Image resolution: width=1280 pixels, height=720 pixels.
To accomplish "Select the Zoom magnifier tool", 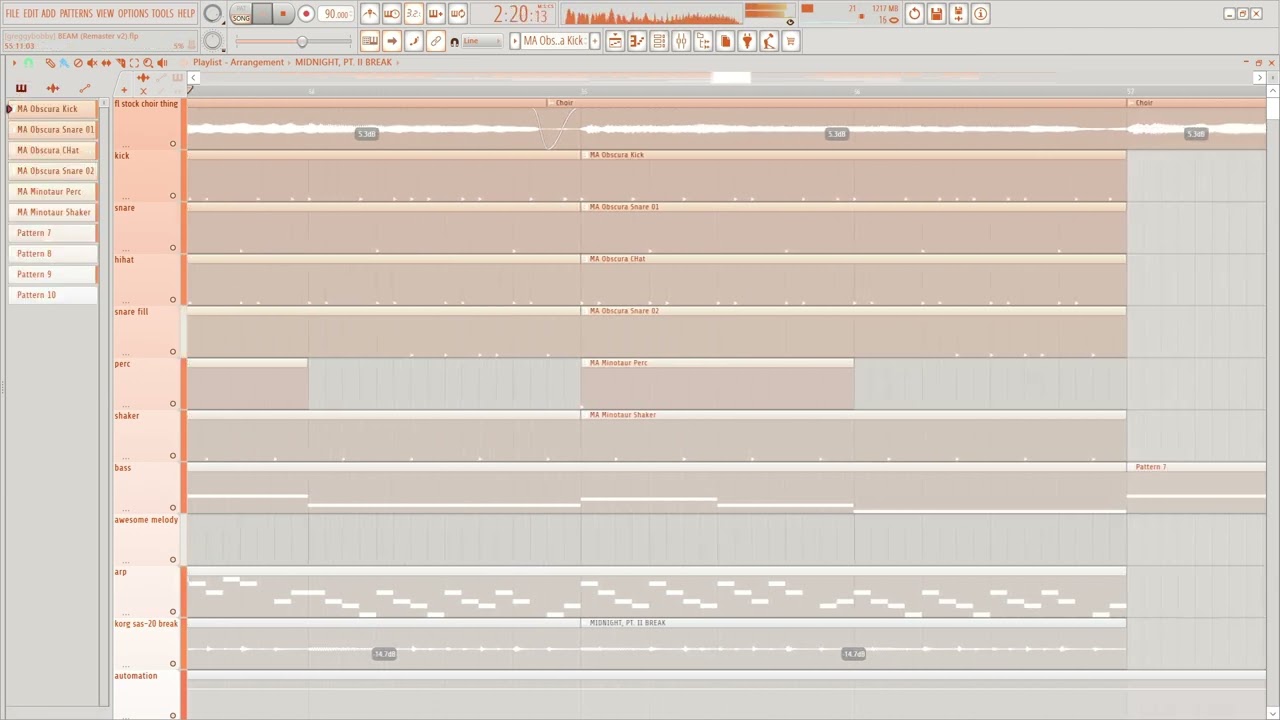I will click(148, 62).
